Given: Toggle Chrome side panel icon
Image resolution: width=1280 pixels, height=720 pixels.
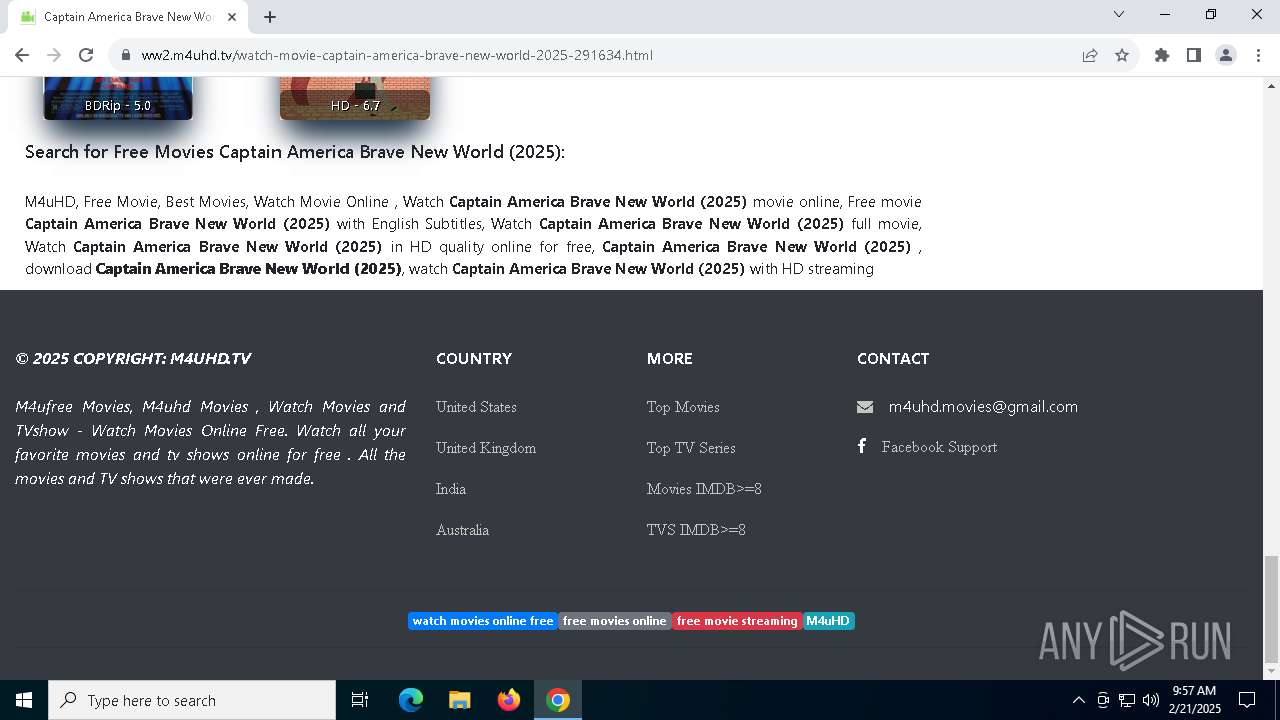Looking at the screenshot, I should pos(1194,55).
